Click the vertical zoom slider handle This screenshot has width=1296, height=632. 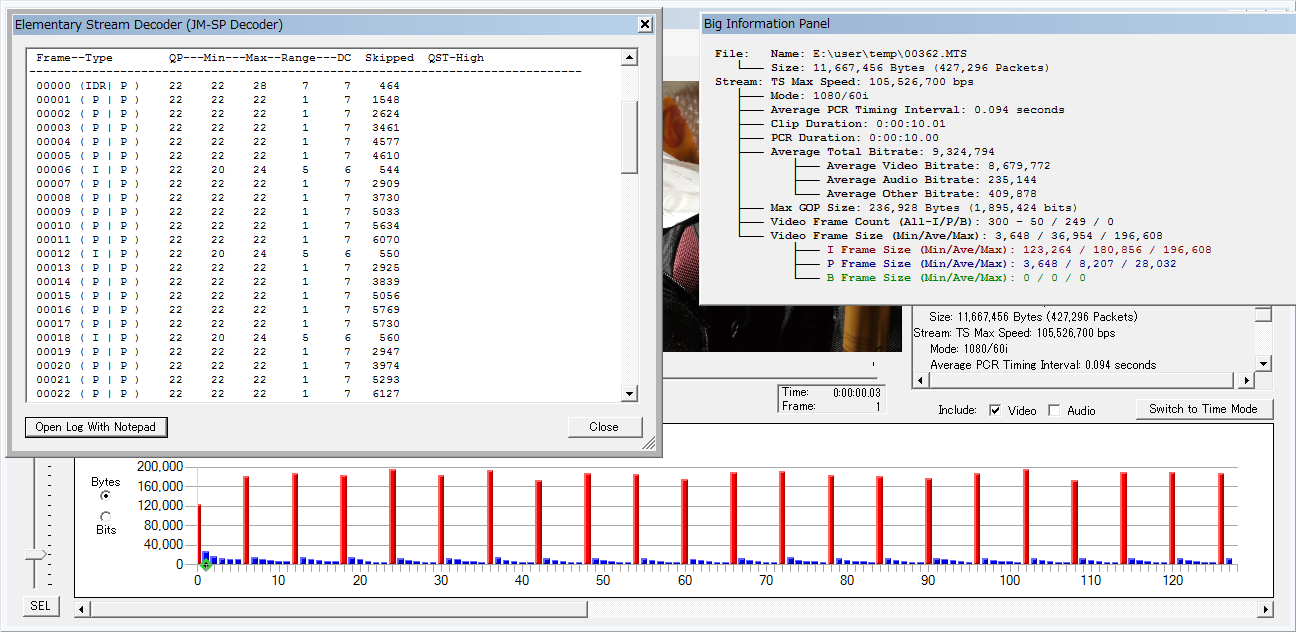click(x=36, y=554)
